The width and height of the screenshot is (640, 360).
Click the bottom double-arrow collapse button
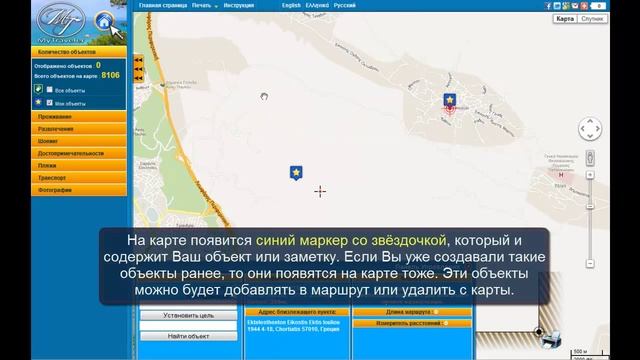[x=138, y=78]
